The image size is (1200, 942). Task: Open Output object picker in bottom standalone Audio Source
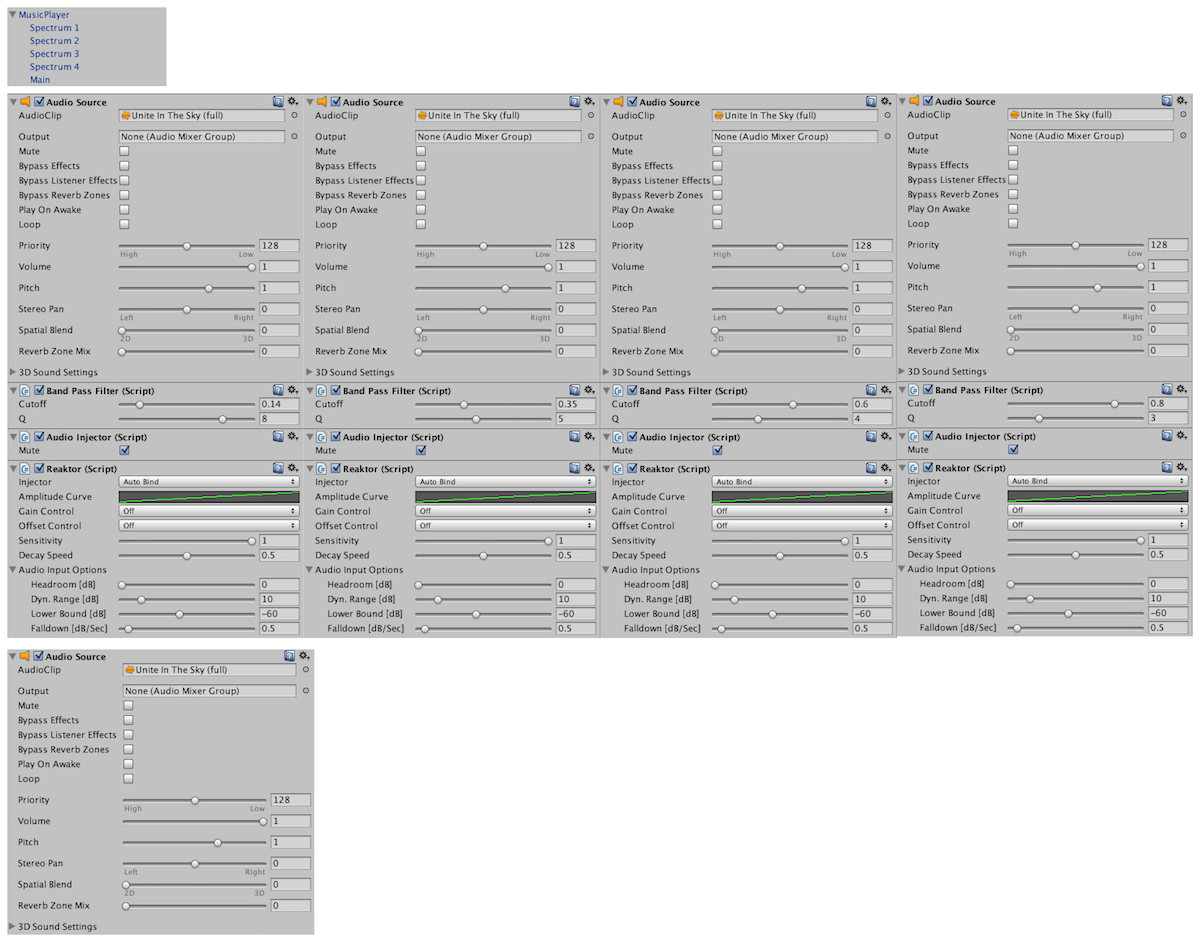(305, 691)
